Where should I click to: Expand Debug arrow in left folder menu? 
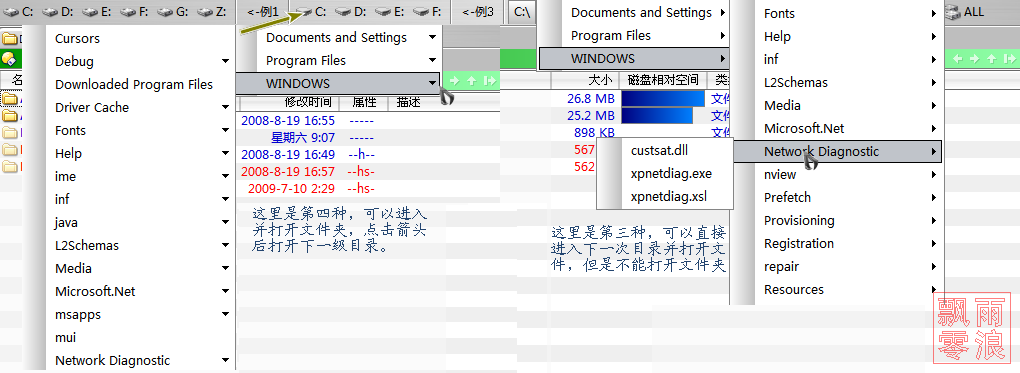[x=226, y=62]
